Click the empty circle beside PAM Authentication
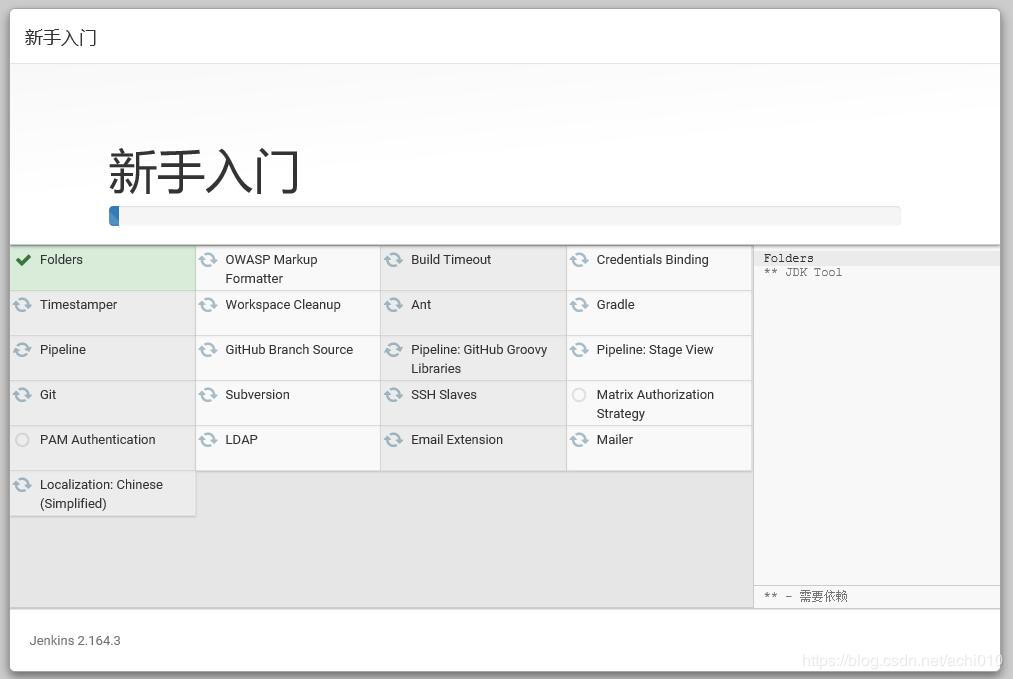The image size is (1013, 679). (22, 440)
